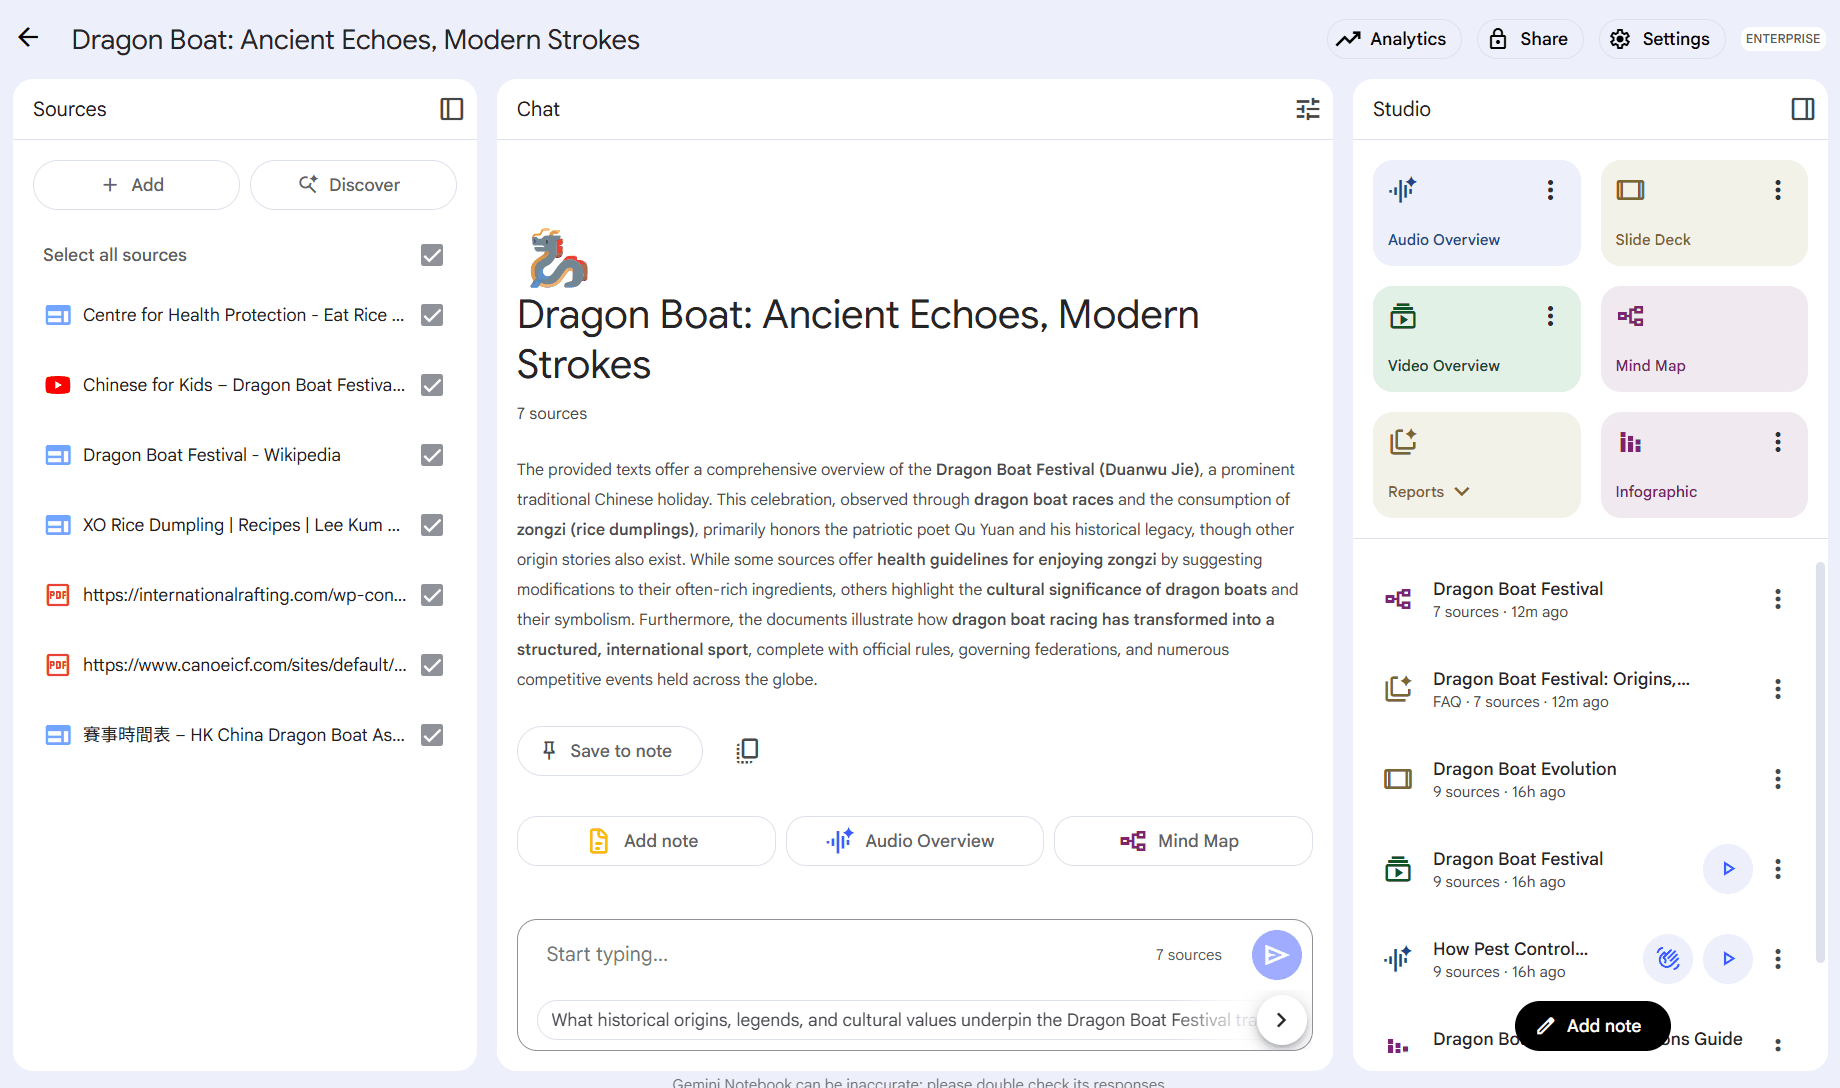Go back with the arrow icon
The image size is (1840, 1088).
pos(28,38)
